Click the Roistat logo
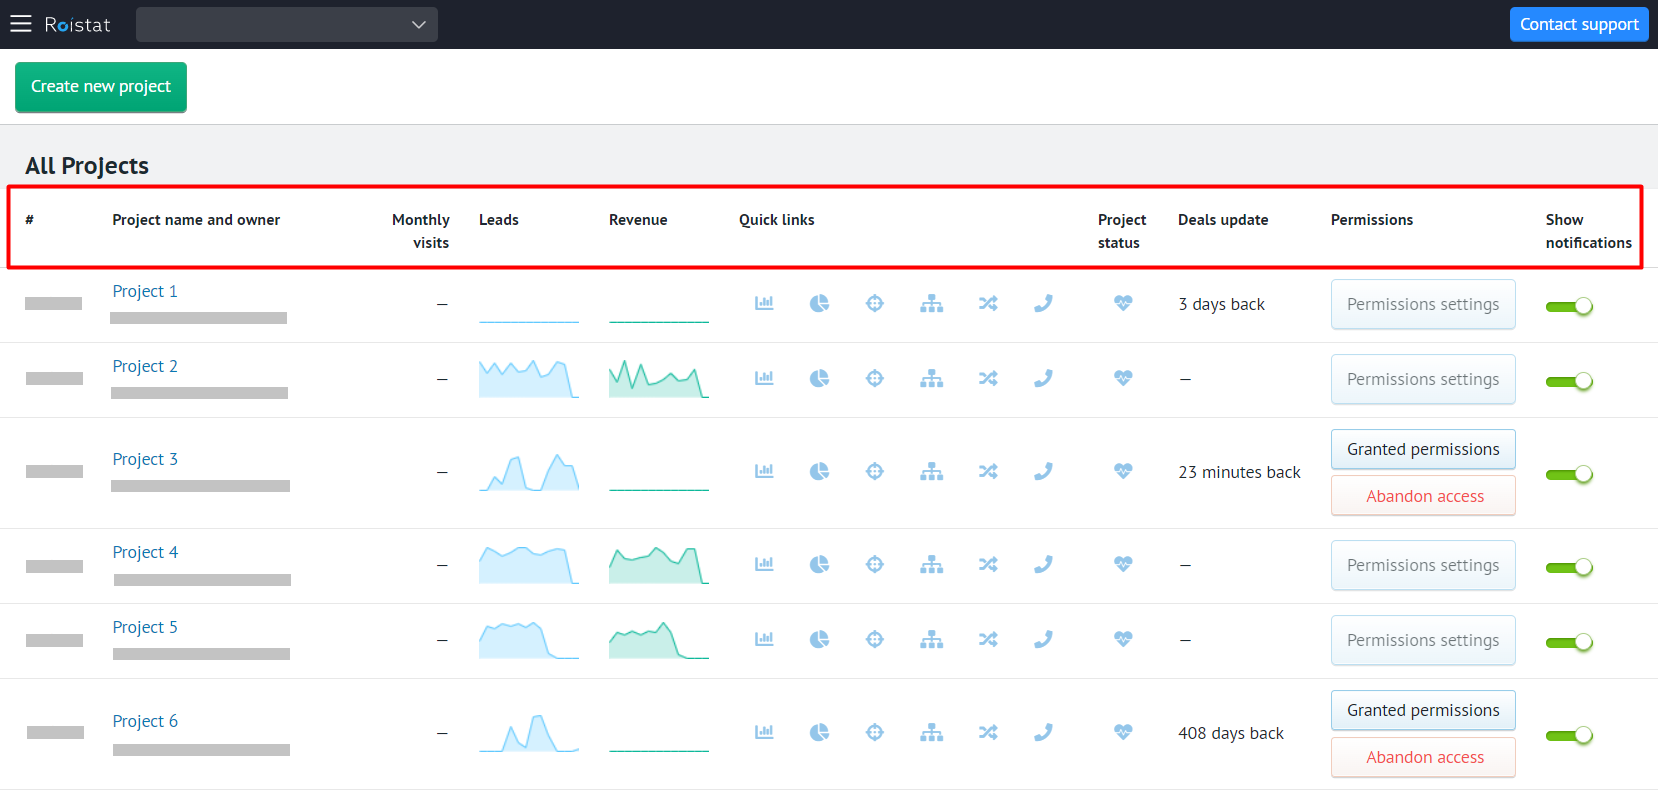Screen dimensions: 1658x795 [x=77, y=24]
